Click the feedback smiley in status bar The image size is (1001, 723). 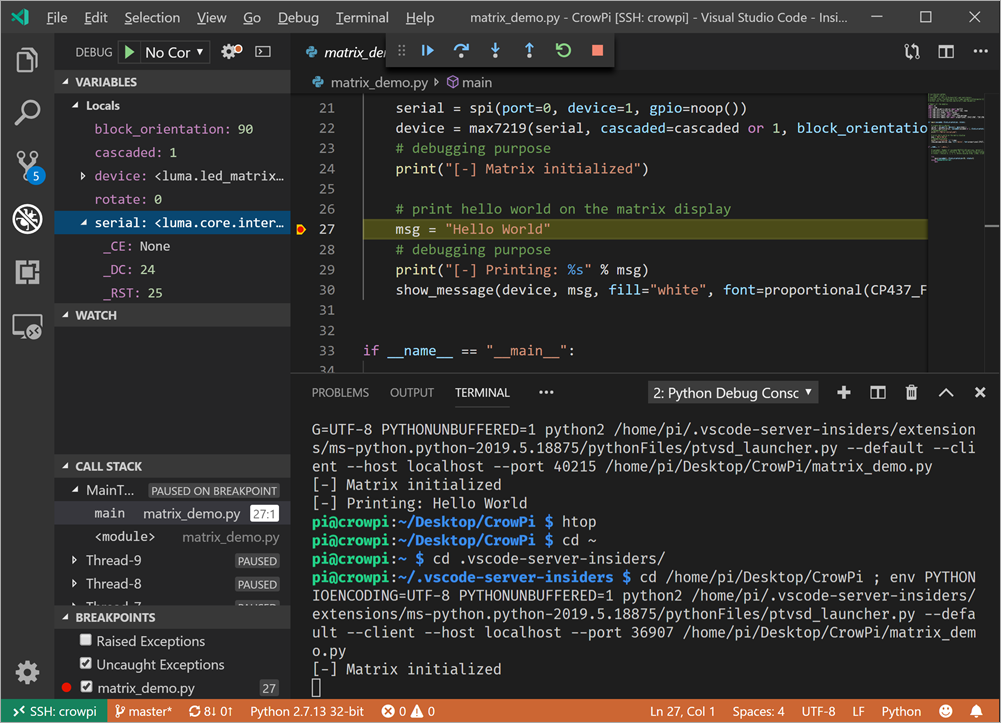(x=946, y=711)
